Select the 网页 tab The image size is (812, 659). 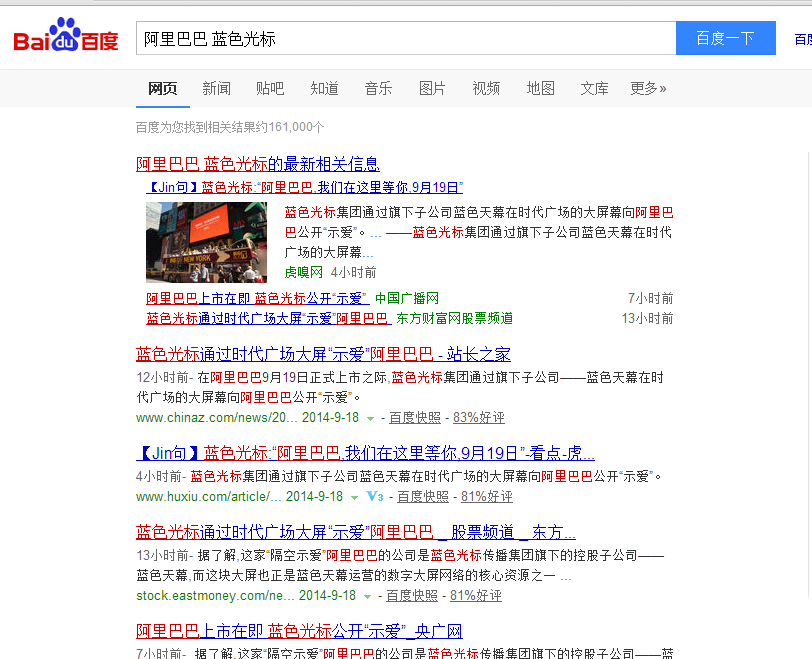(163, 89)
